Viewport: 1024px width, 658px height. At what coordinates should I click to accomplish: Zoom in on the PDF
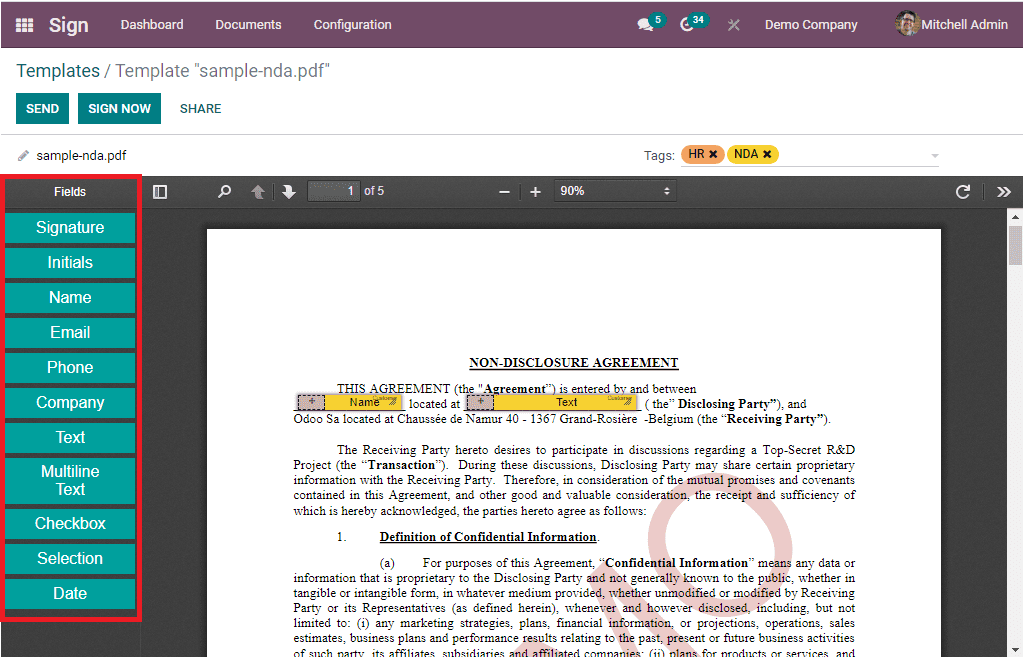(x=536, y=192)
